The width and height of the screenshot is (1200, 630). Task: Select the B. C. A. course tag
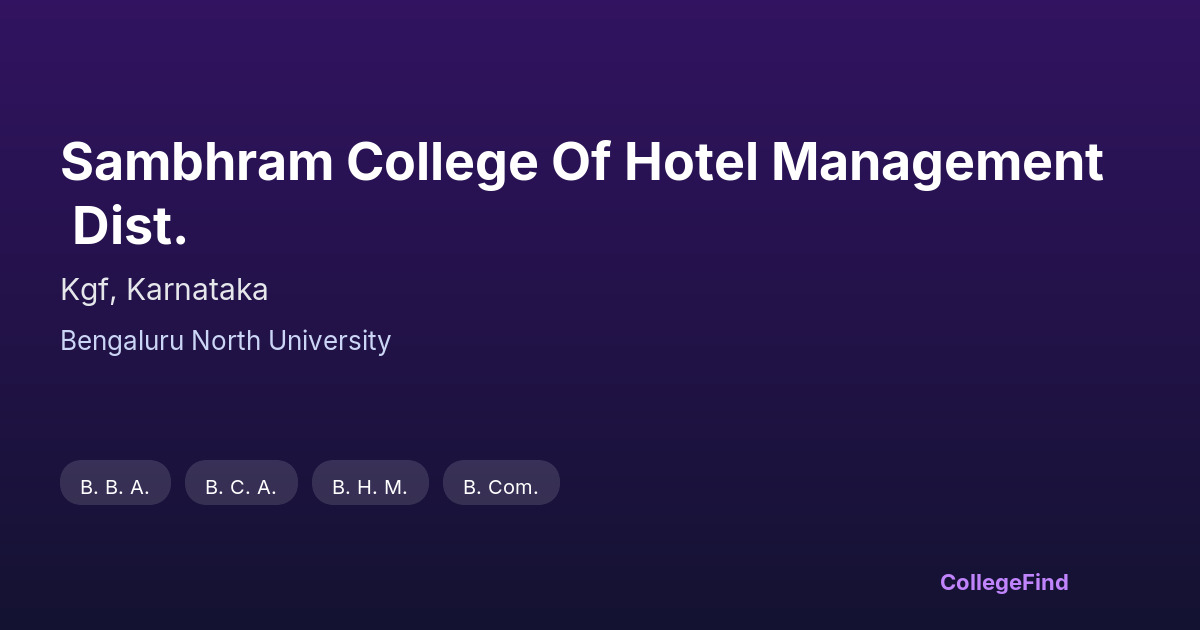click(241, 487)
